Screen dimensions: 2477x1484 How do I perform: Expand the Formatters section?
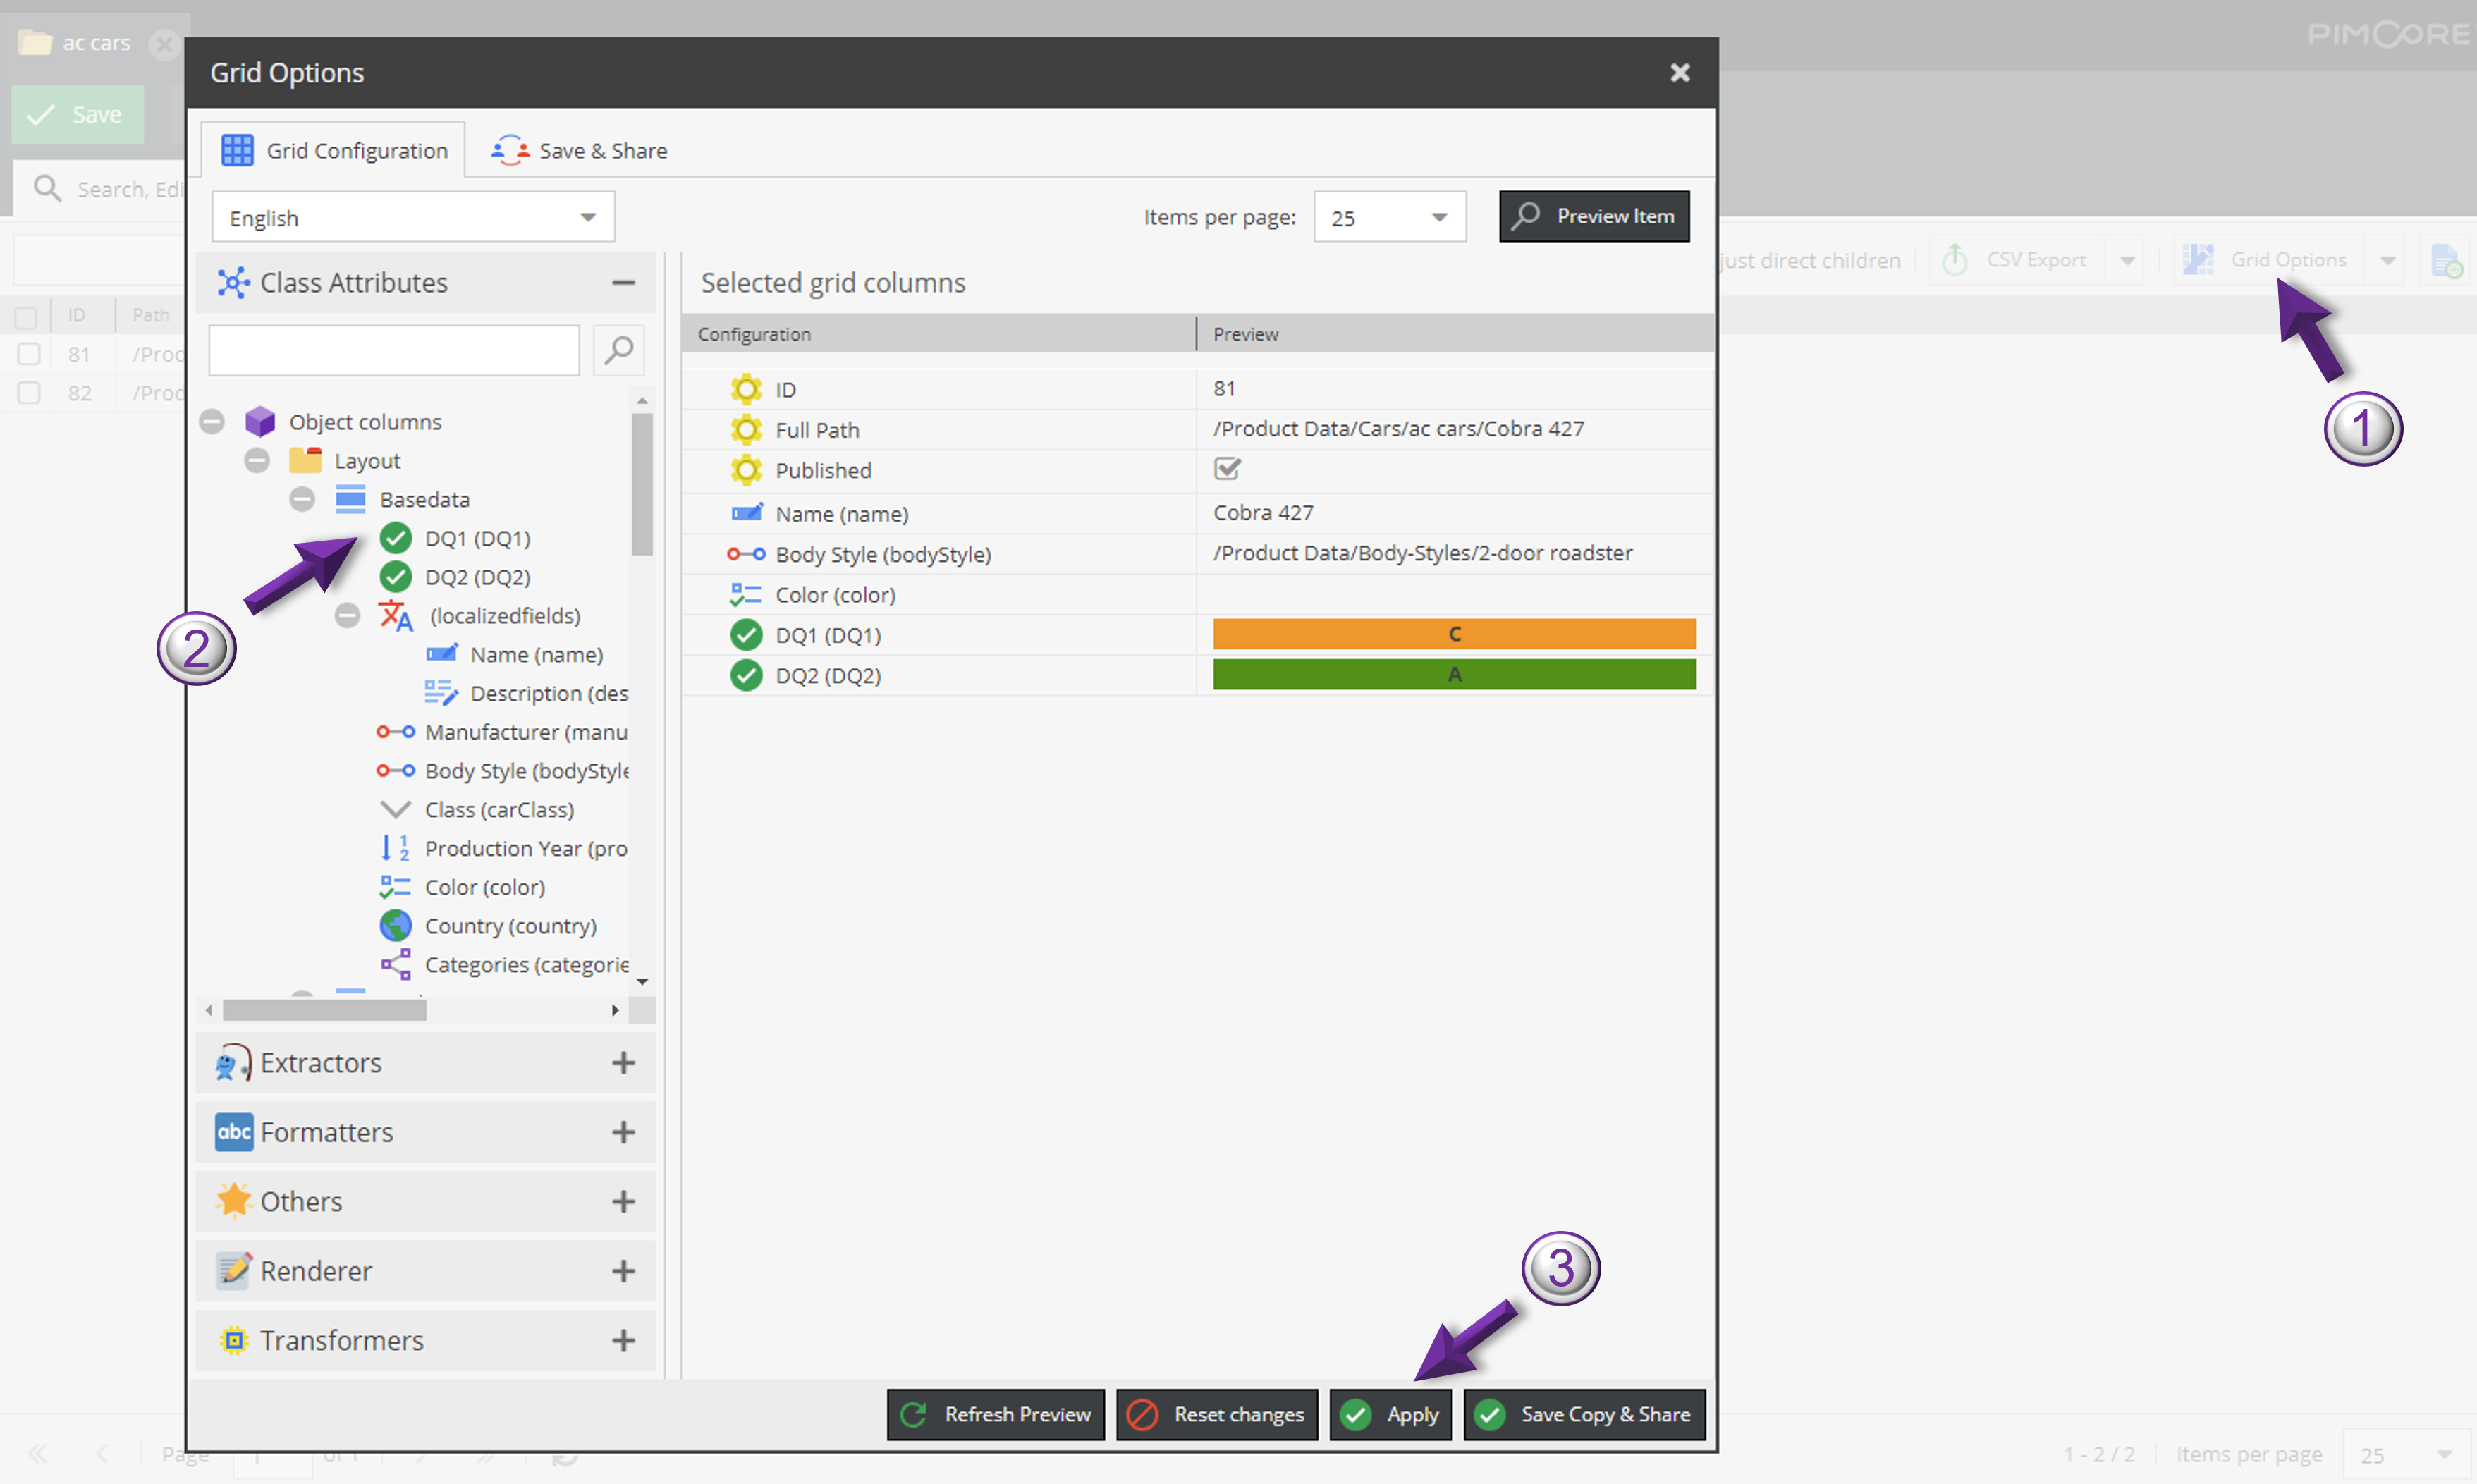[623, 1132]
